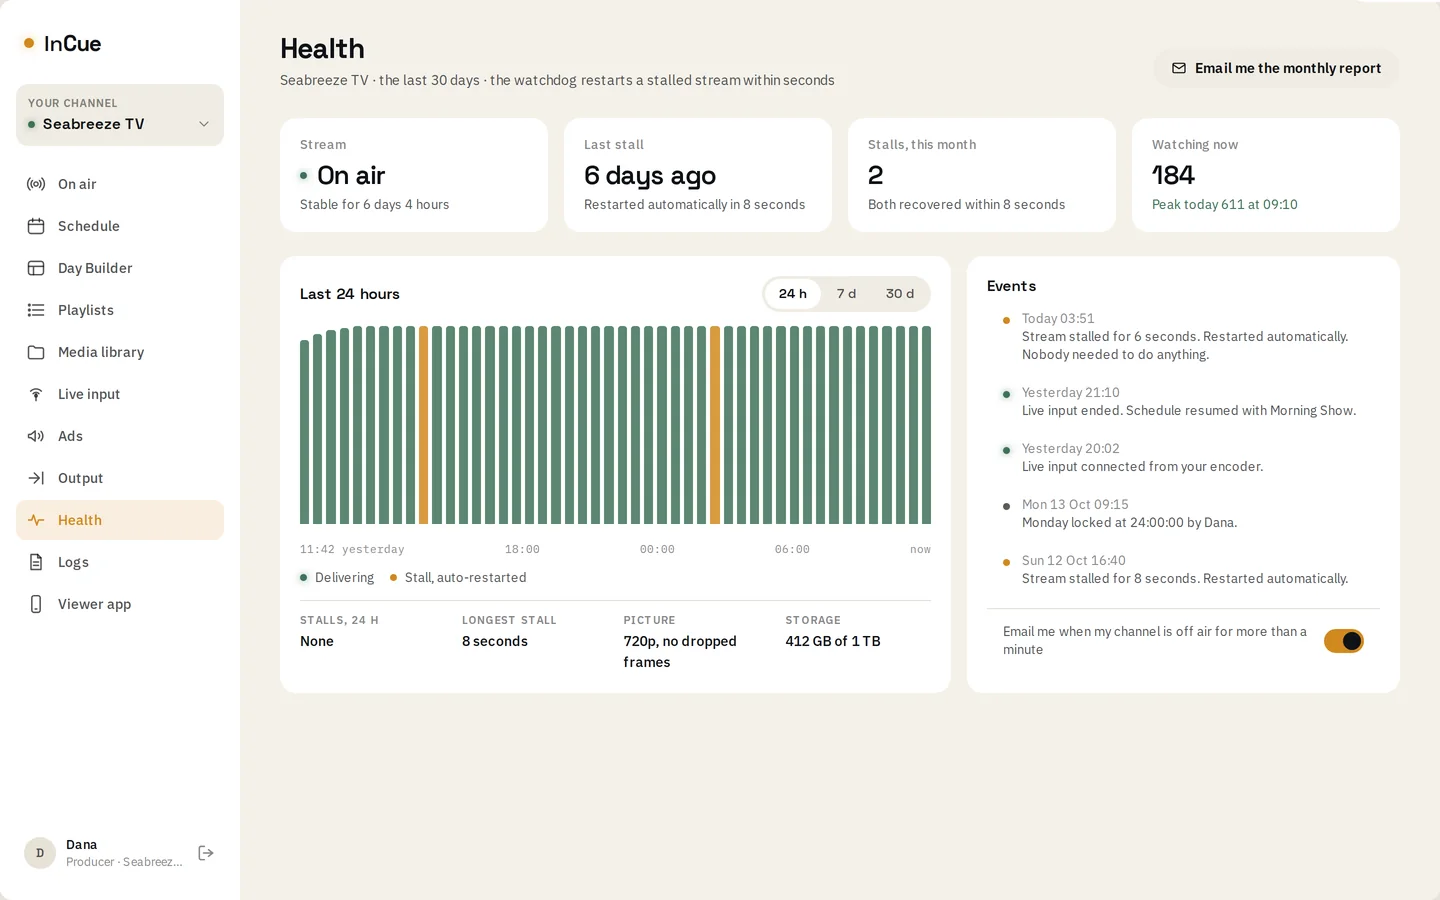
Task: Click the Live input antenna icon
Action: pos(36,394)
